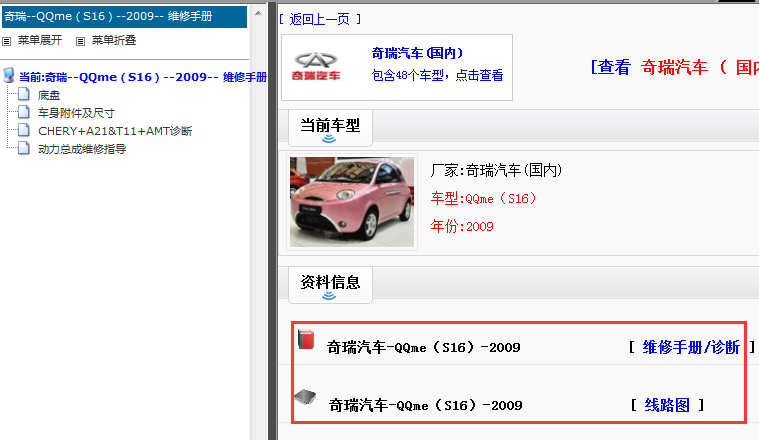The image size is (759, 440).
Task: Click 奇瑞汽车-QQme（S16）-2009 in the 线路图 row
Action: 425,405
